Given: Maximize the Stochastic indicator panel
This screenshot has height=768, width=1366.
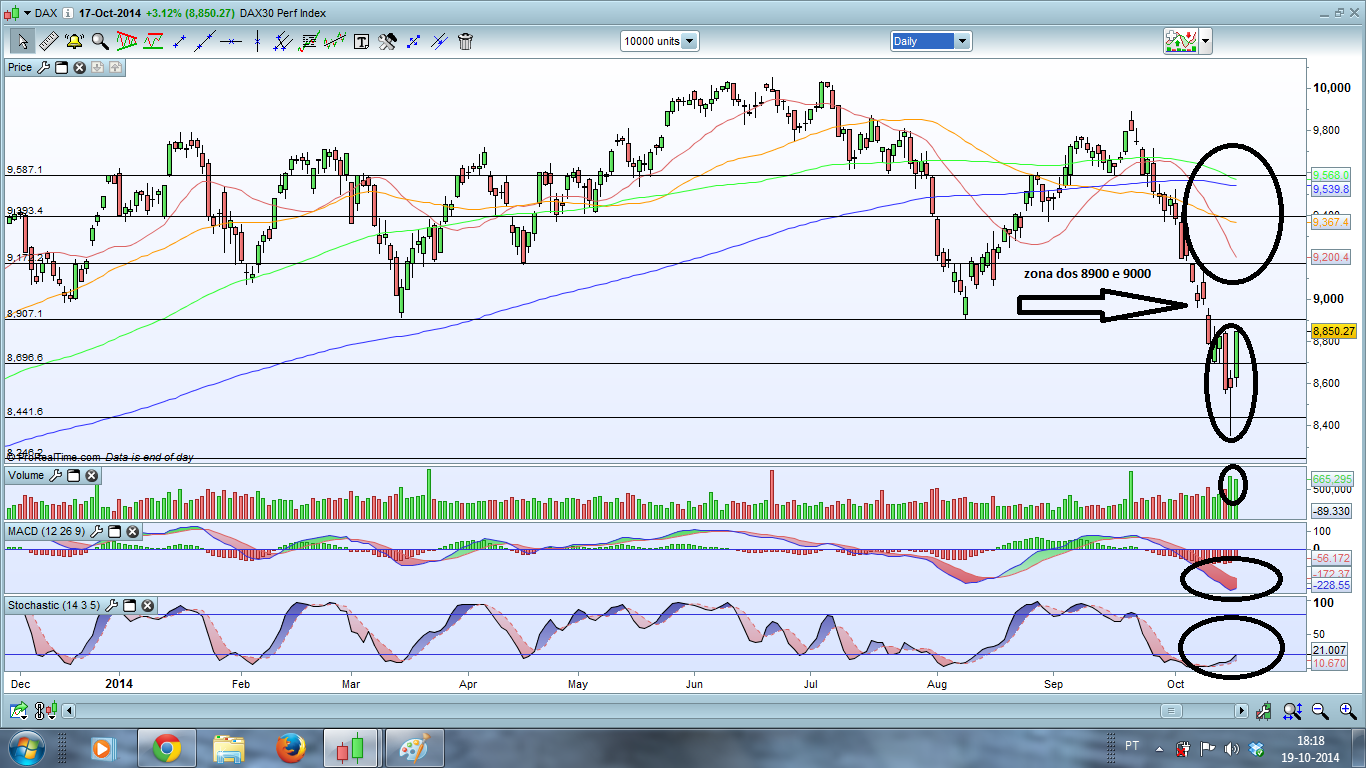Looking at the screenshot, I should (129, 605).
